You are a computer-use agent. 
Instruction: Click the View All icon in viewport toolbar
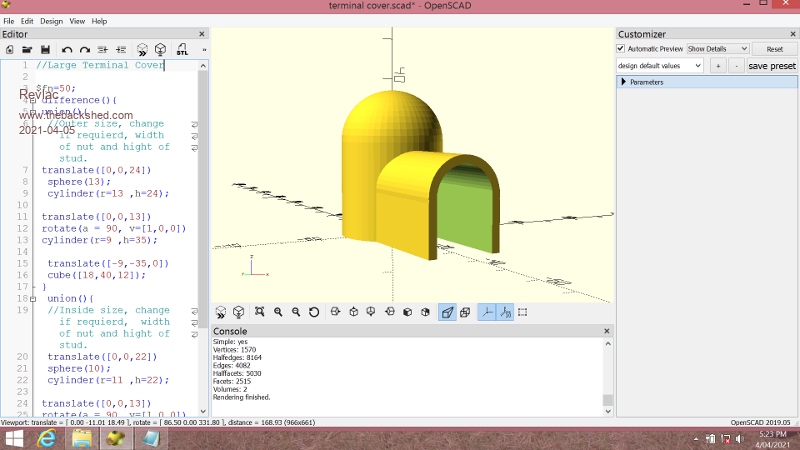259,312
